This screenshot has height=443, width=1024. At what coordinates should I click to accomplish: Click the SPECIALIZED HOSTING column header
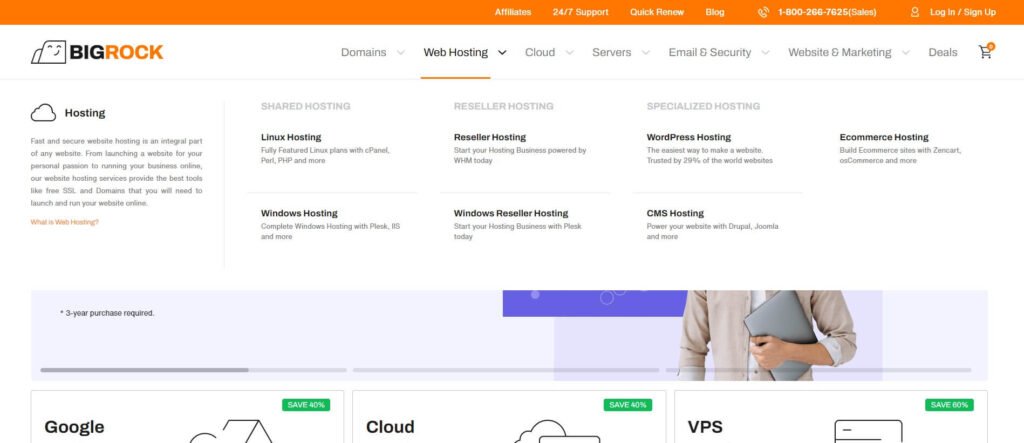703,106
